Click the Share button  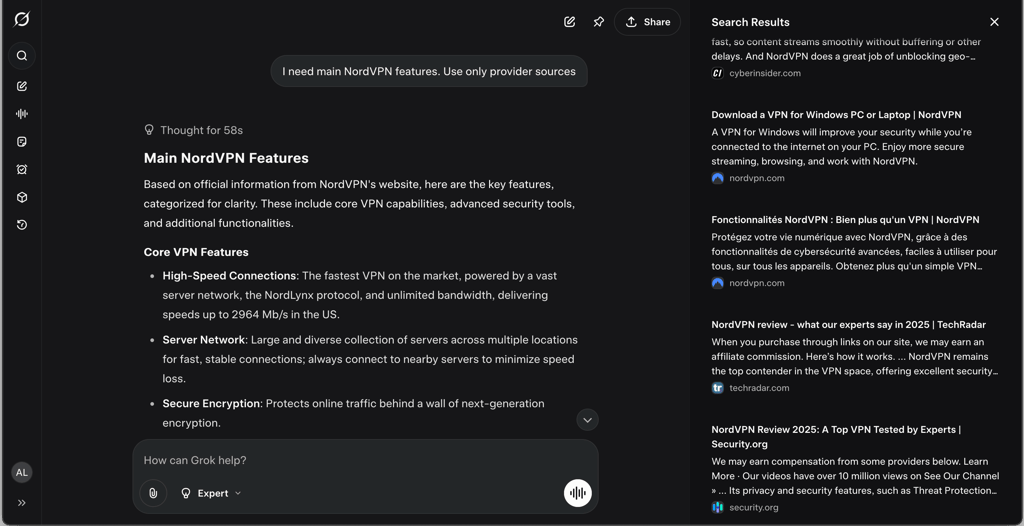tap(647, 22)
